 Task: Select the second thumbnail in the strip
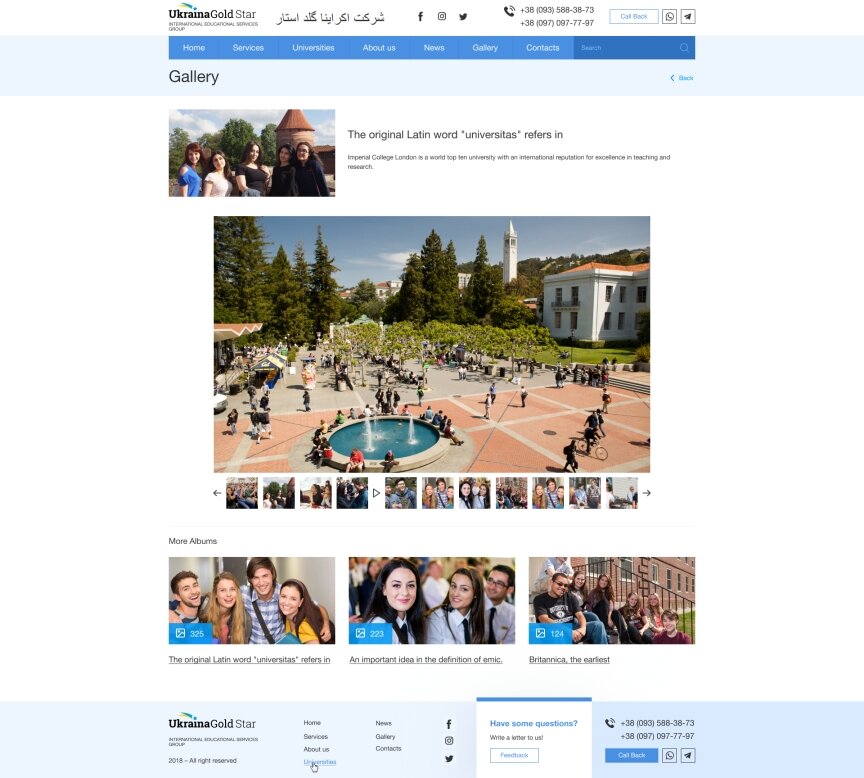pyautogui.click(x=279, y=493)
